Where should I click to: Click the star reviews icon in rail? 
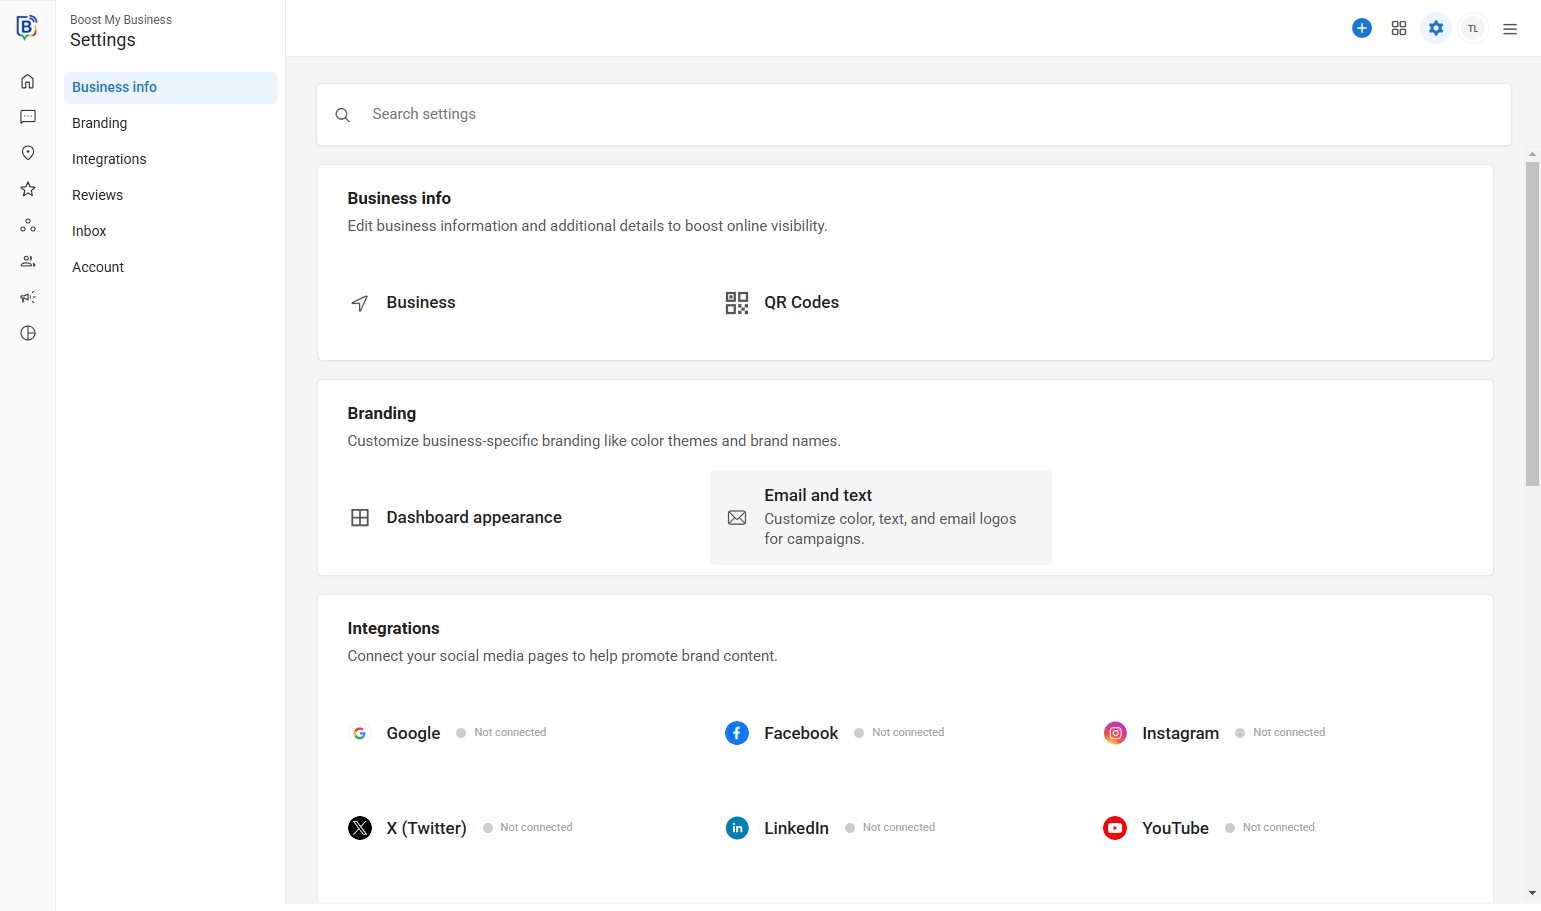click(x=28, y=189)
